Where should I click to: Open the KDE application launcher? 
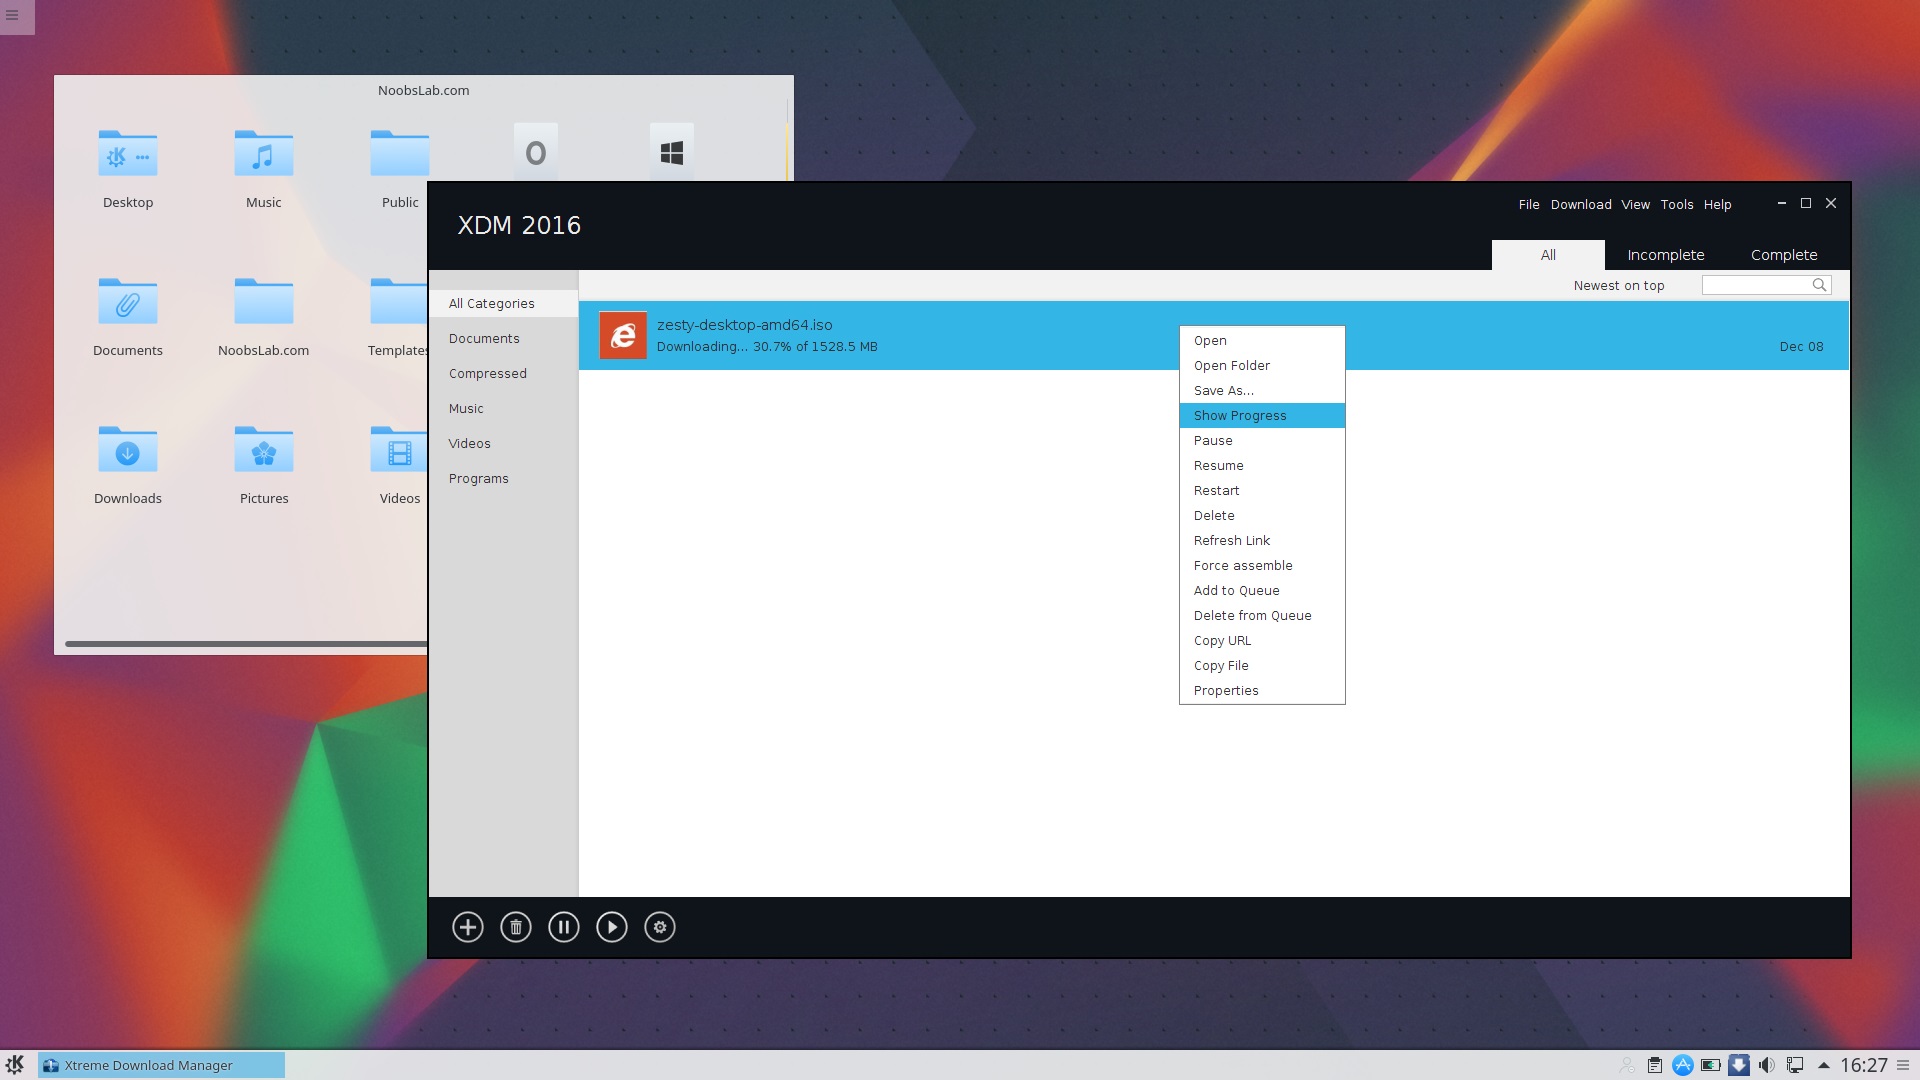pos(14,1065)
